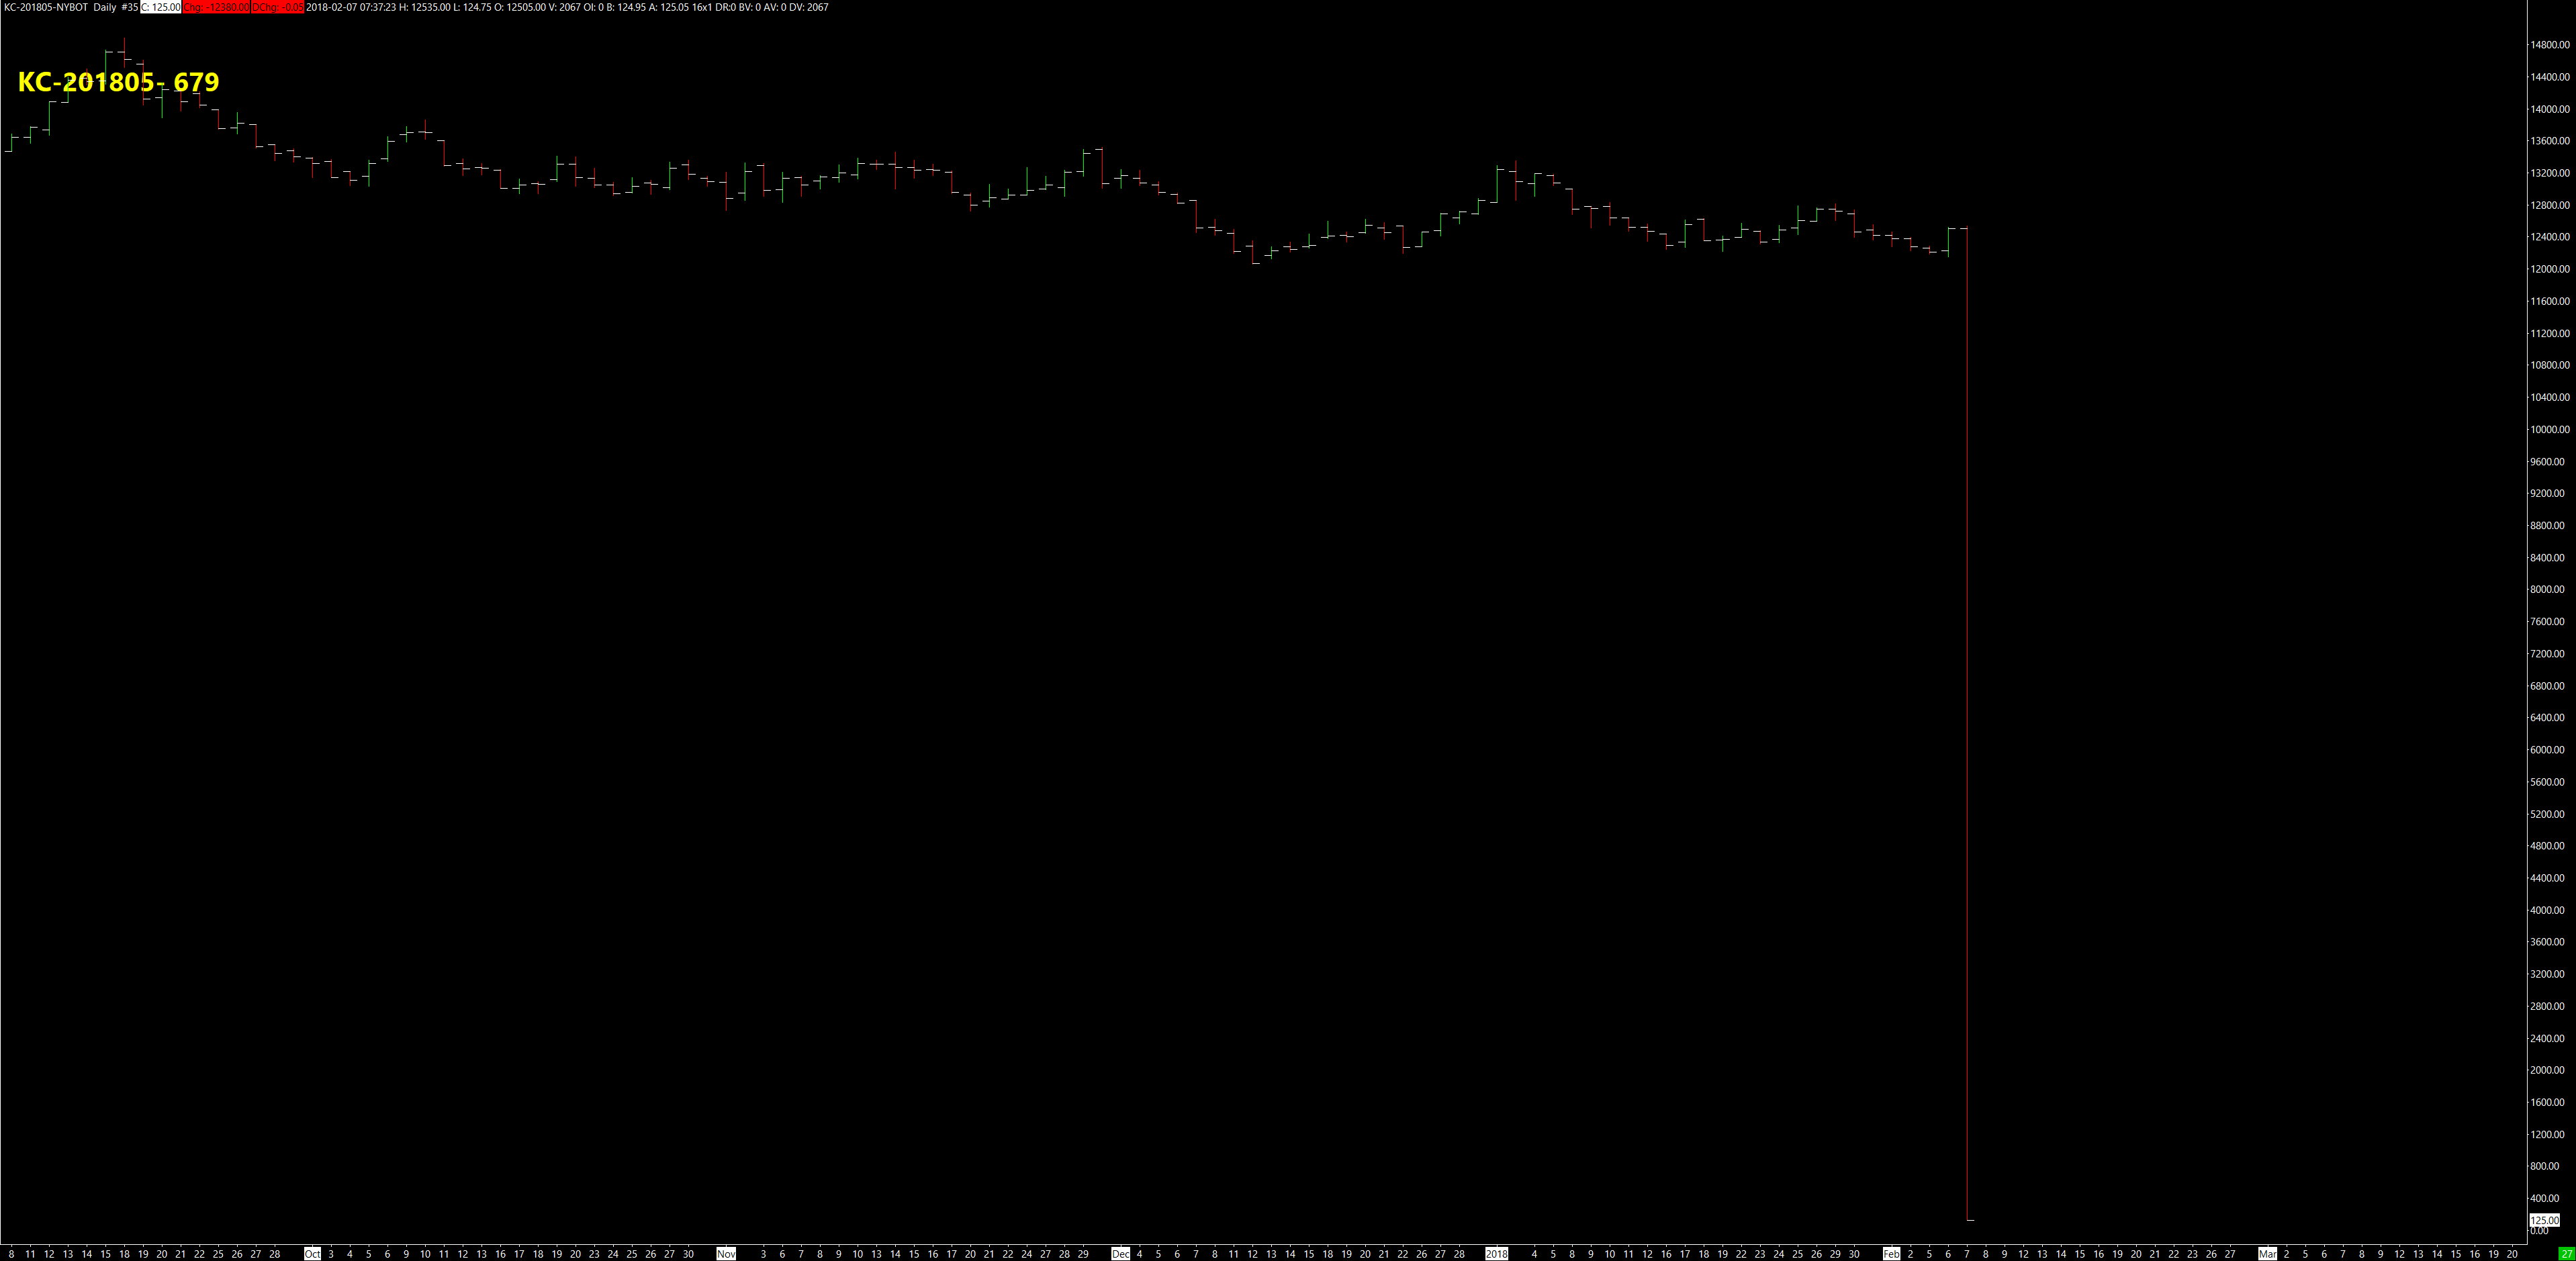Click the red Chg: -12380.00 field
This screenshot has height=1261, width=2576.
click(216, 7)
